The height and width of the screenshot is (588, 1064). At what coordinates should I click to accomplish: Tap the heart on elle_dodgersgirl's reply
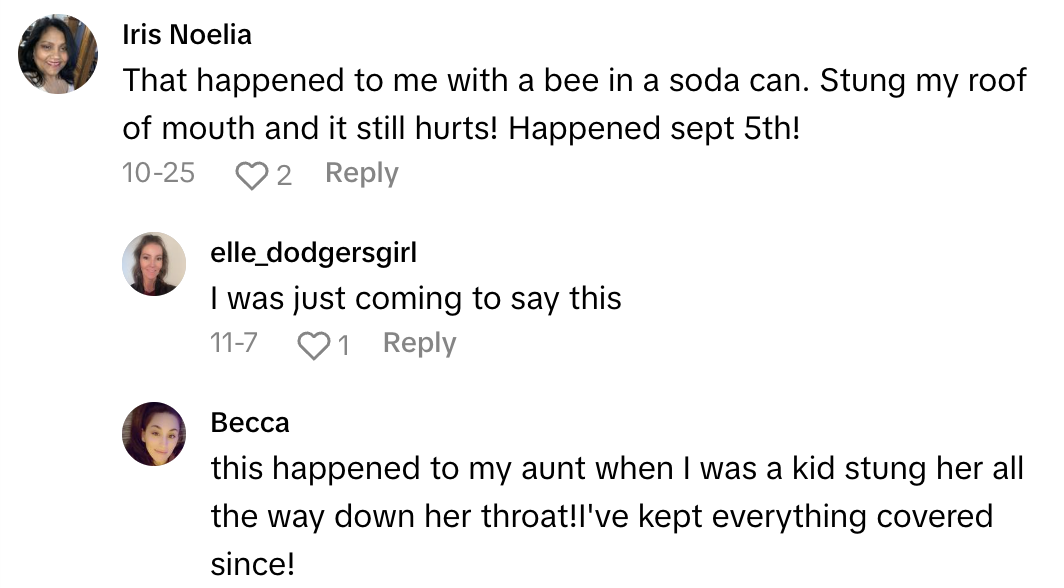(x=314, y=346)
